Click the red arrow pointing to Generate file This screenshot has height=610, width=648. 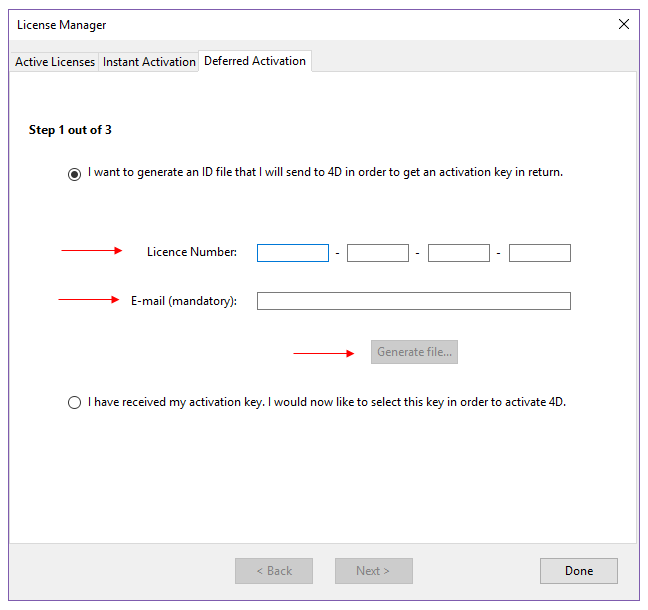[x=324, y=353]
